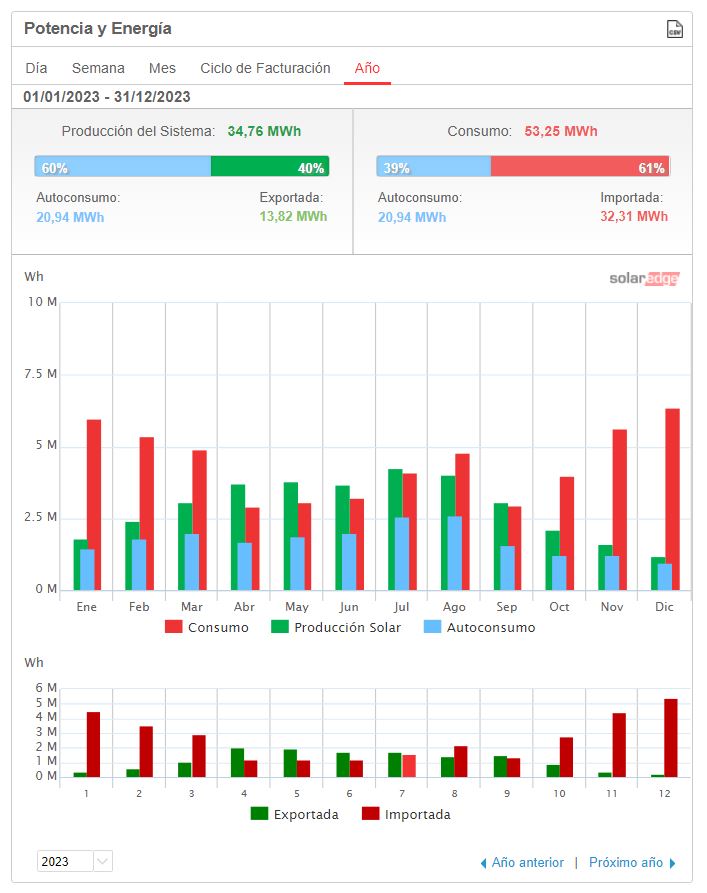Image resolution: width=707 pixels, height=893 pixels.
Task: Go to Próximo año link
Action: (x=626, y=863)
